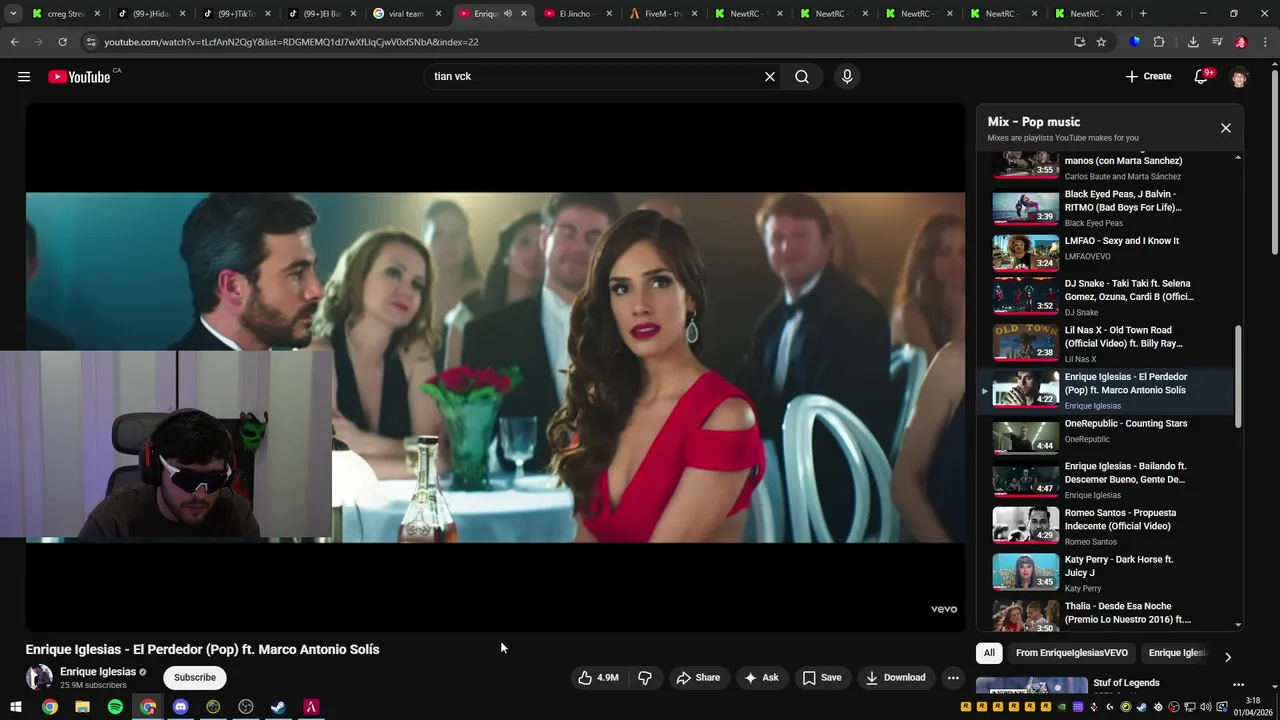
Task: Open the tab search dropdown arrow
Action: point(13,14)
